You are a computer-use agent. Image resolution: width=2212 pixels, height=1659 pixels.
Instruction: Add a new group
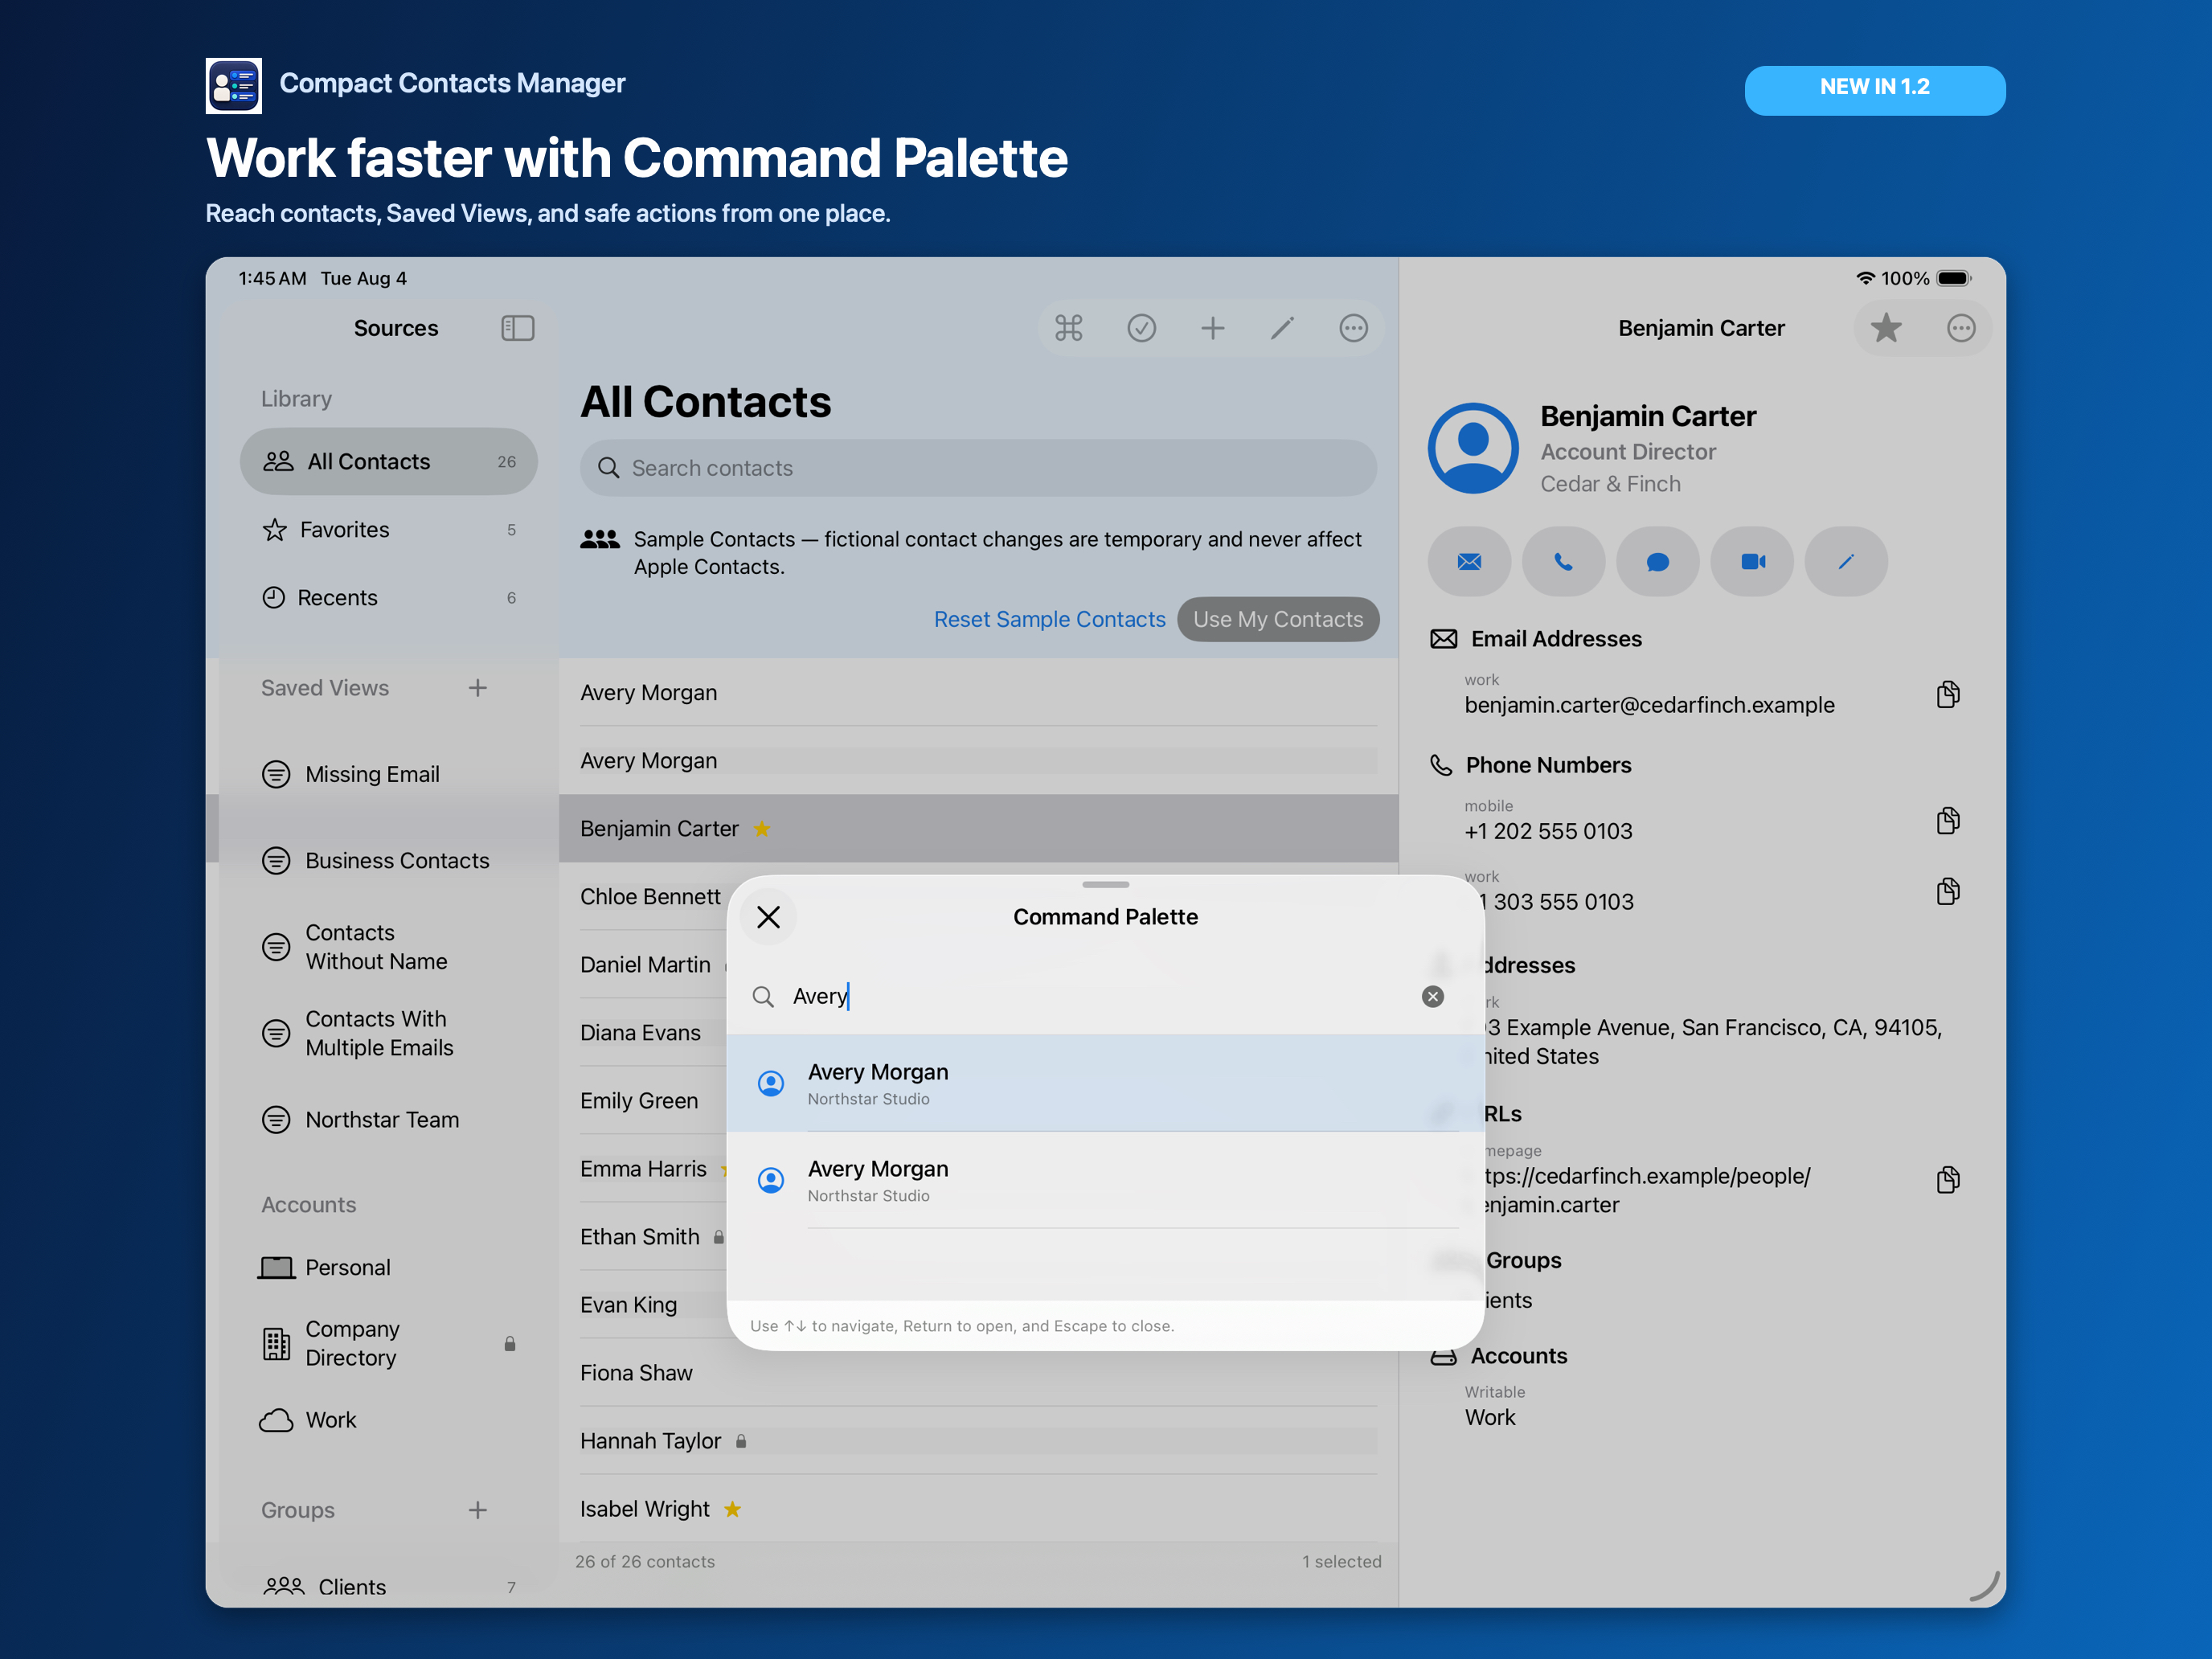coord(477,1510)
